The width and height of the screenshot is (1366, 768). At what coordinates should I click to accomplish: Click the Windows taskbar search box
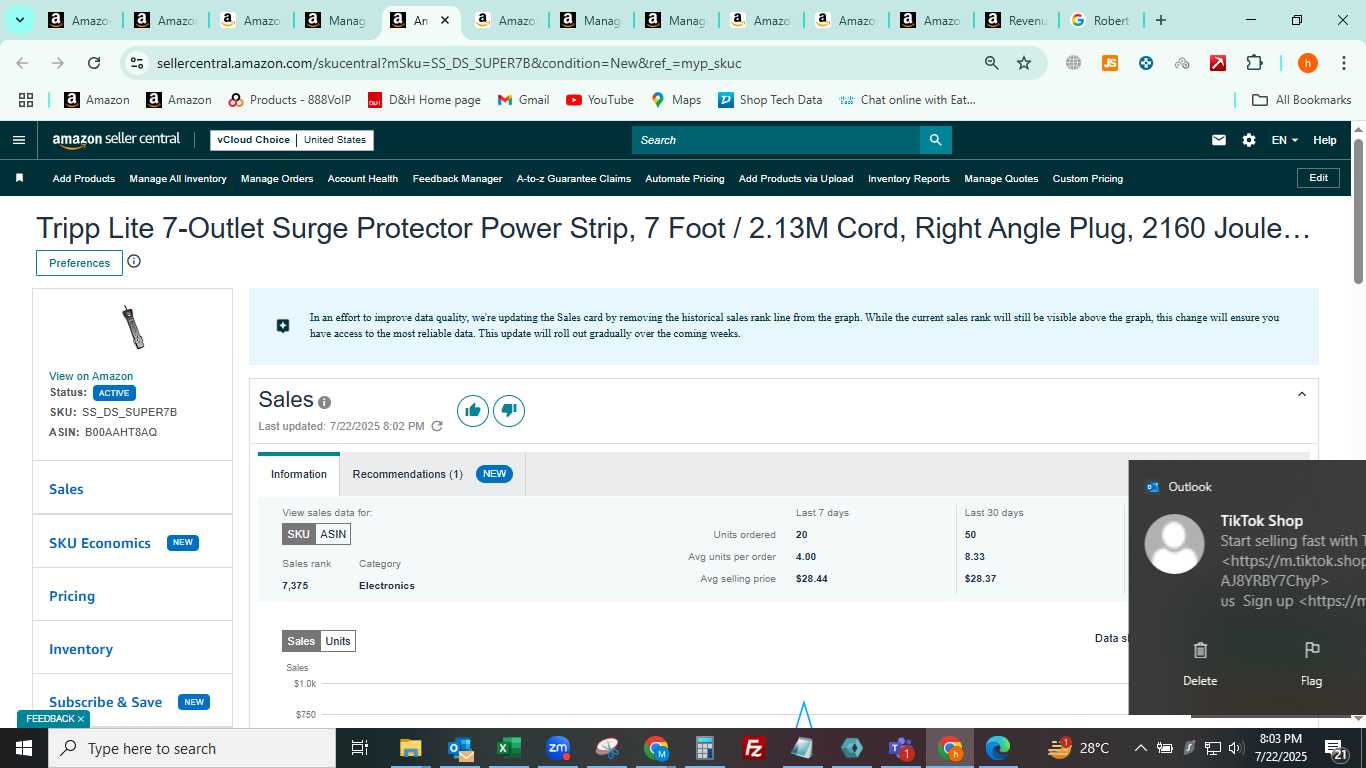192,748
